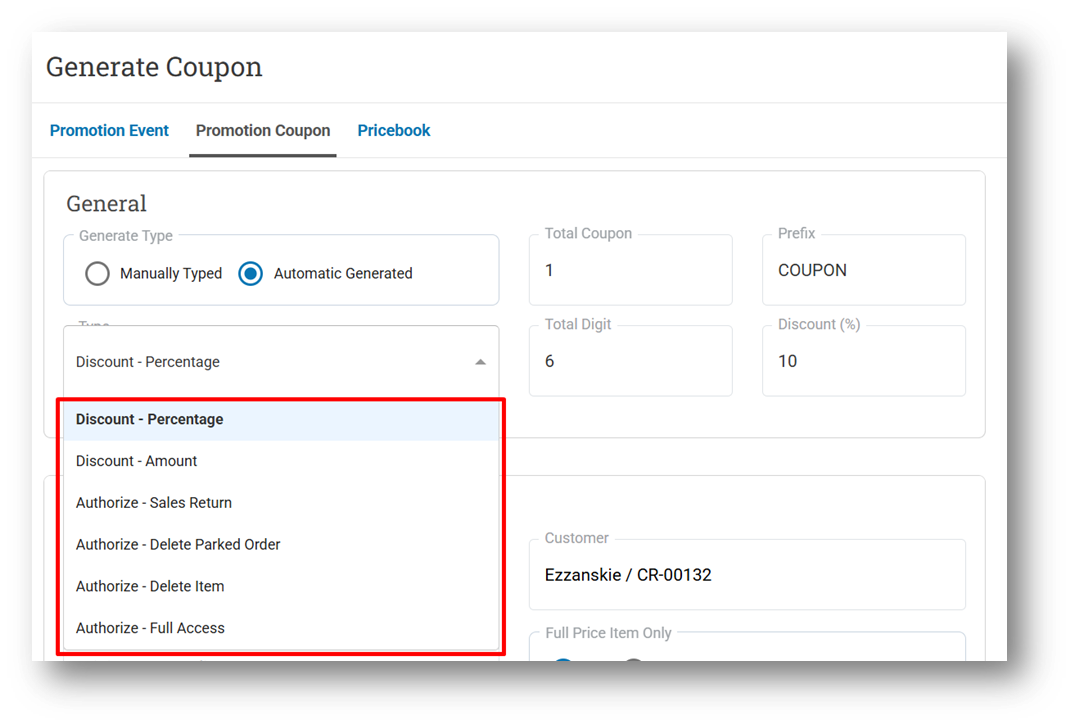The height and width of the screenshot is (726, 1072).
Task: Select Automatic Generated radio button
Action: click(251, 273)
